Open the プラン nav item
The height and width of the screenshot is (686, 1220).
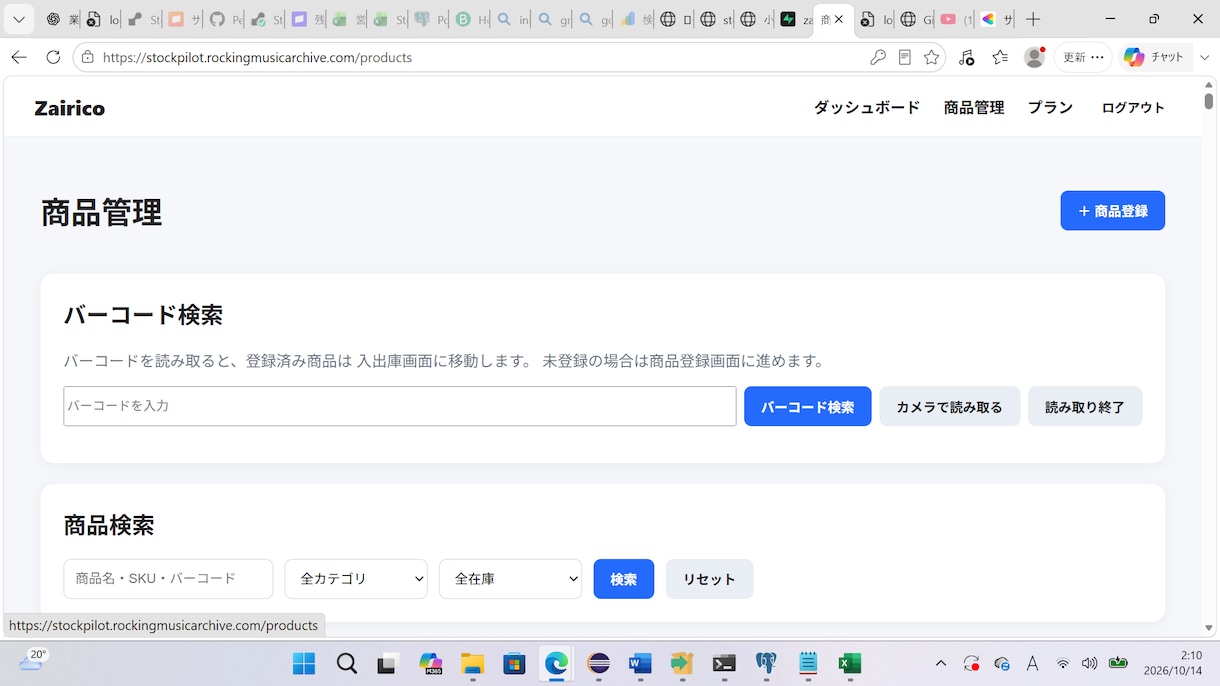pyautogui.click(x=1050, y=108)
